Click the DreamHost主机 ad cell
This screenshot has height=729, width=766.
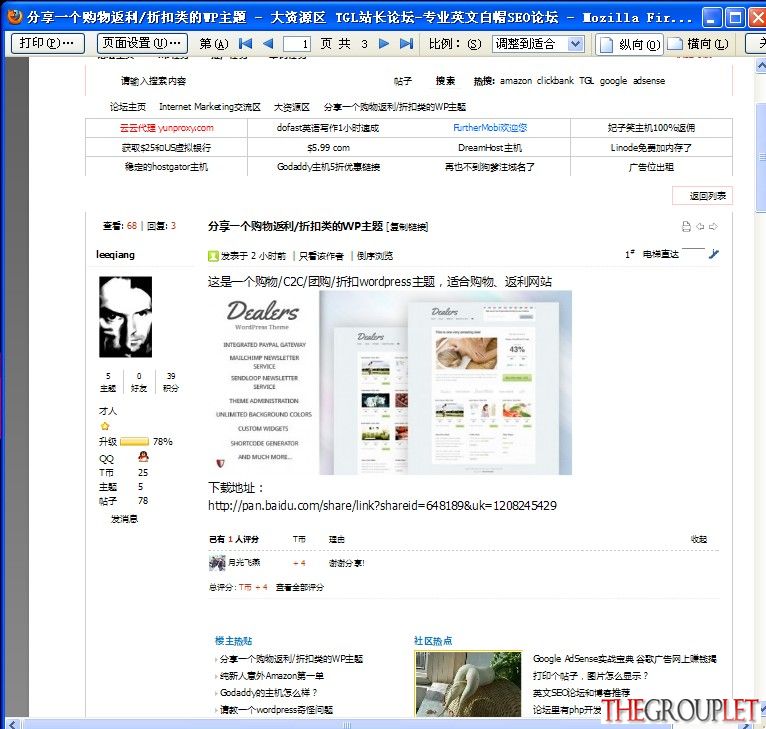point(490,148)
